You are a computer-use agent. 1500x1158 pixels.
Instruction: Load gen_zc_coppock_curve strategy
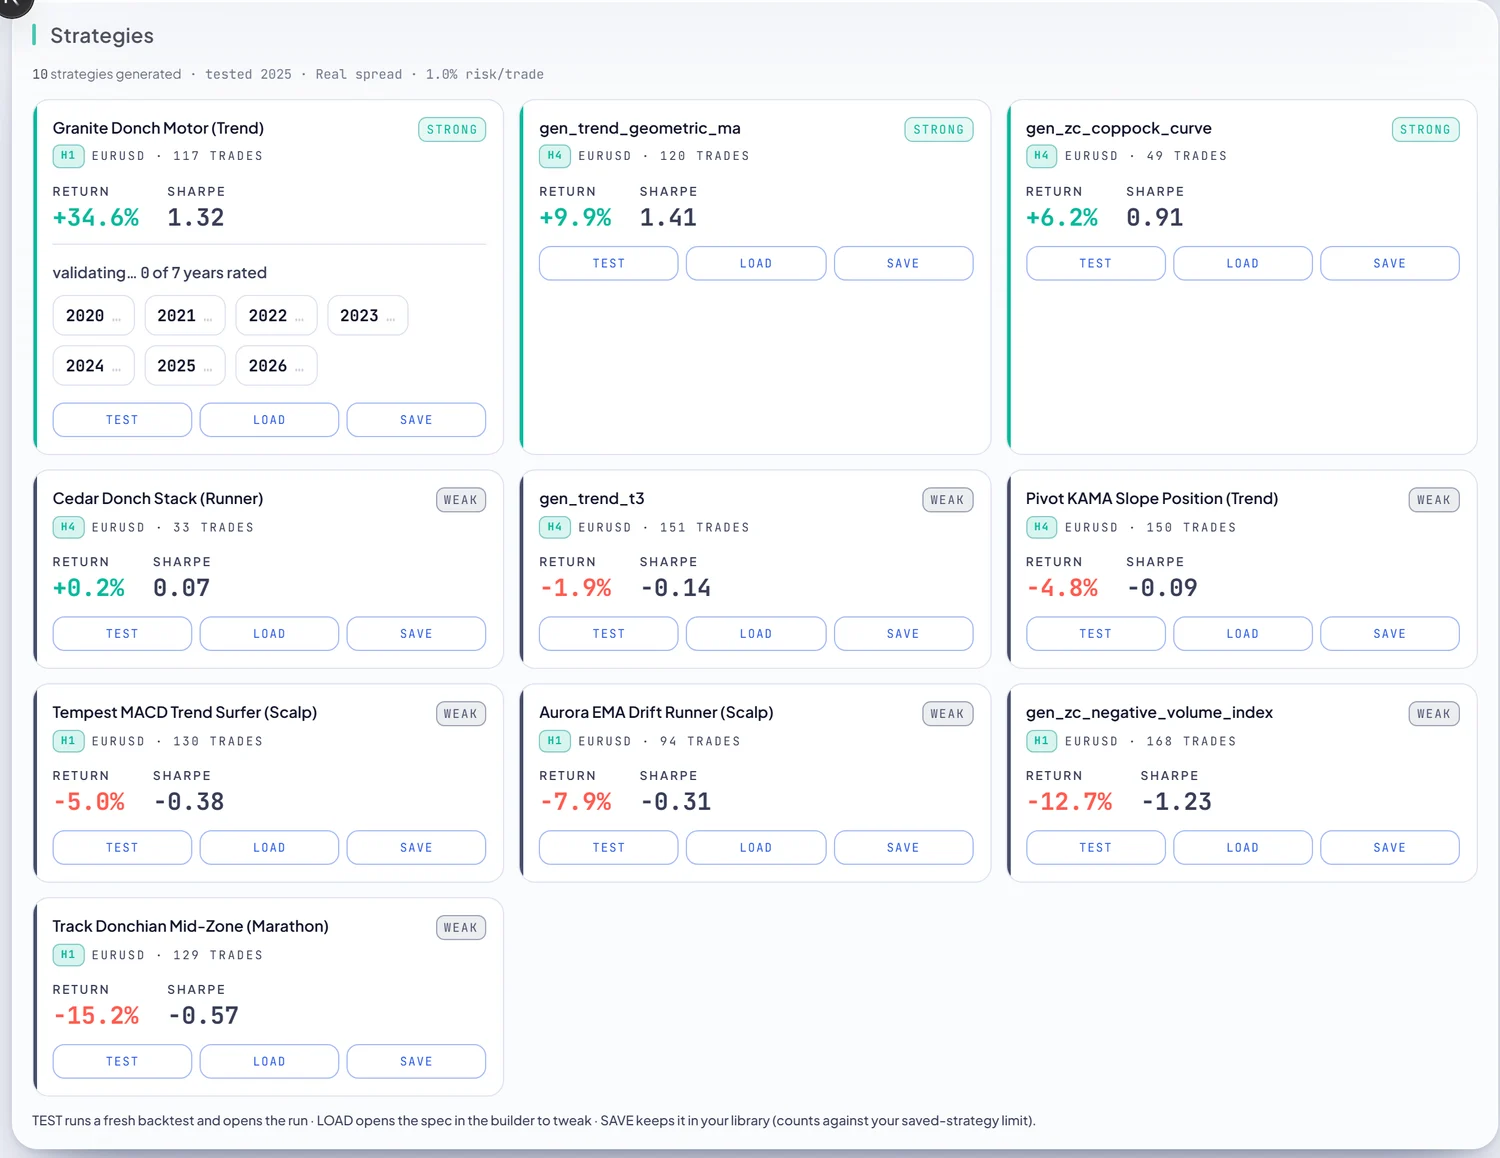1243,263
